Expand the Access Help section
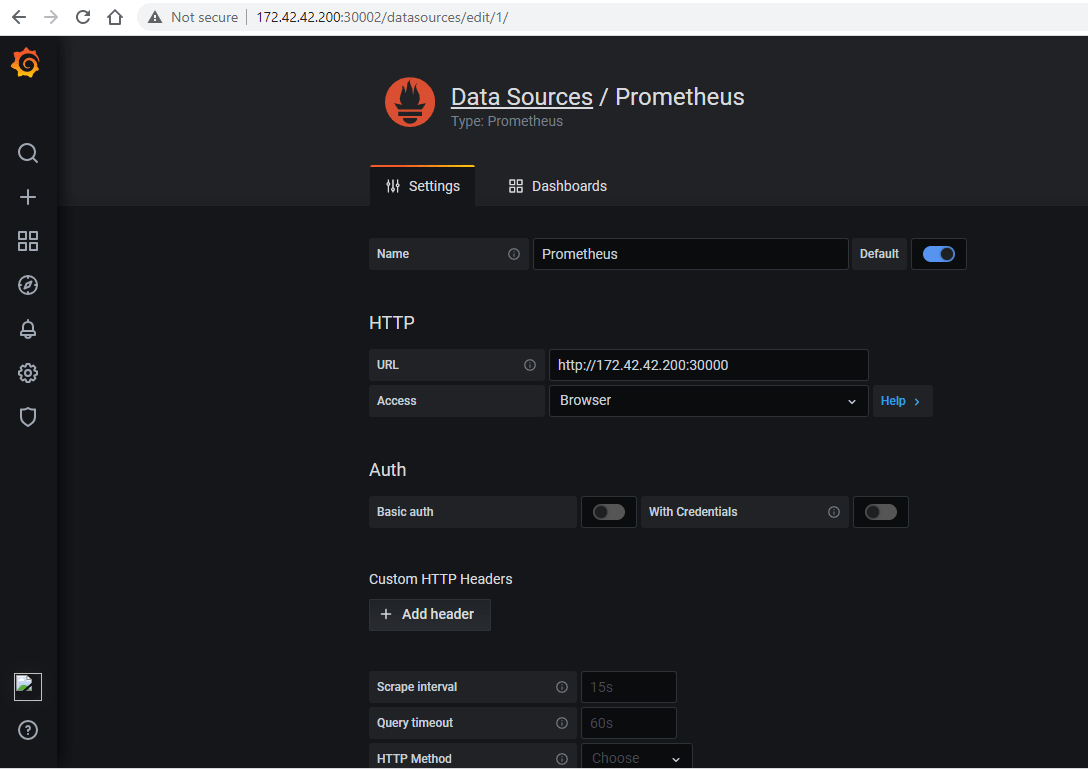Viewport: 1088px width, 769px height. point(901,401)
